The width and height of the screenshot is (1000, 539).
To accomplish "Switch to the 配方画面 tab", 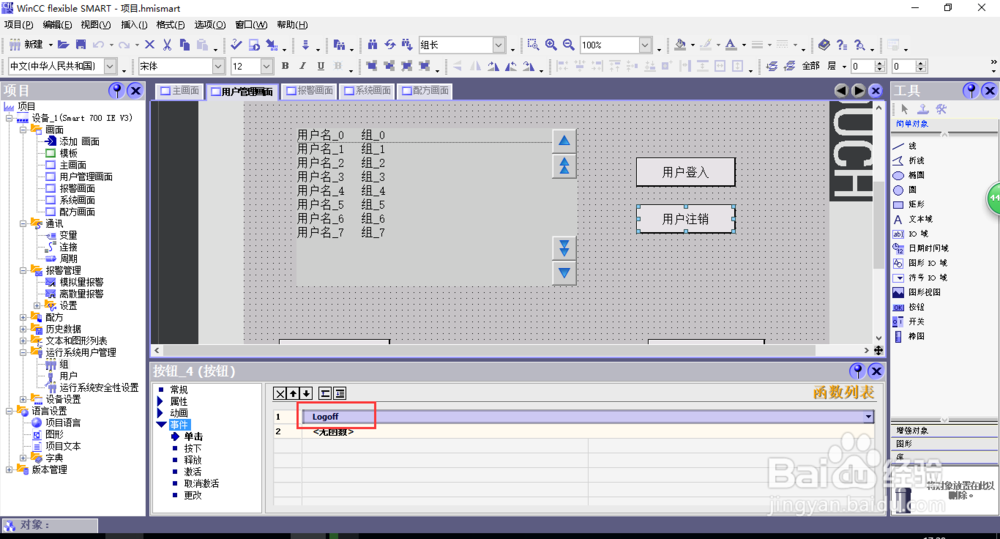I will (425, 91).
